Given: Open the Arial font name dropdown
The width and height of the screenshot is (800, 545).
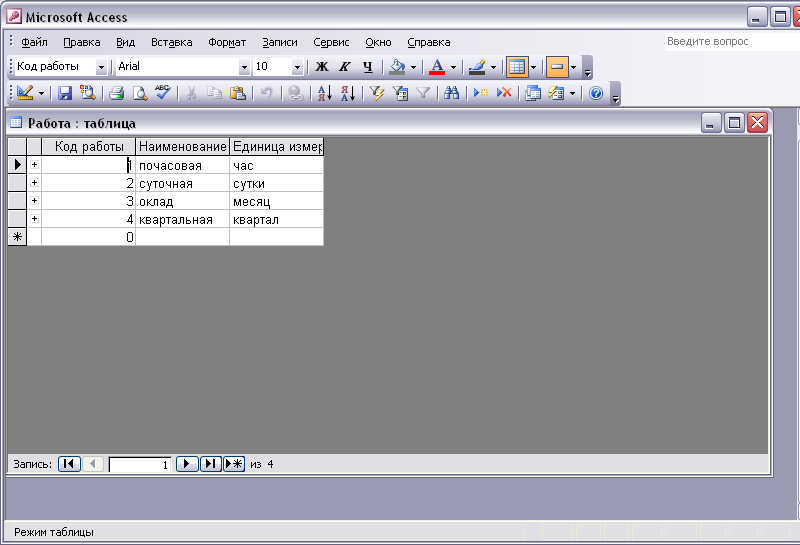Looking at the screenshot, I should coord(244,67).
